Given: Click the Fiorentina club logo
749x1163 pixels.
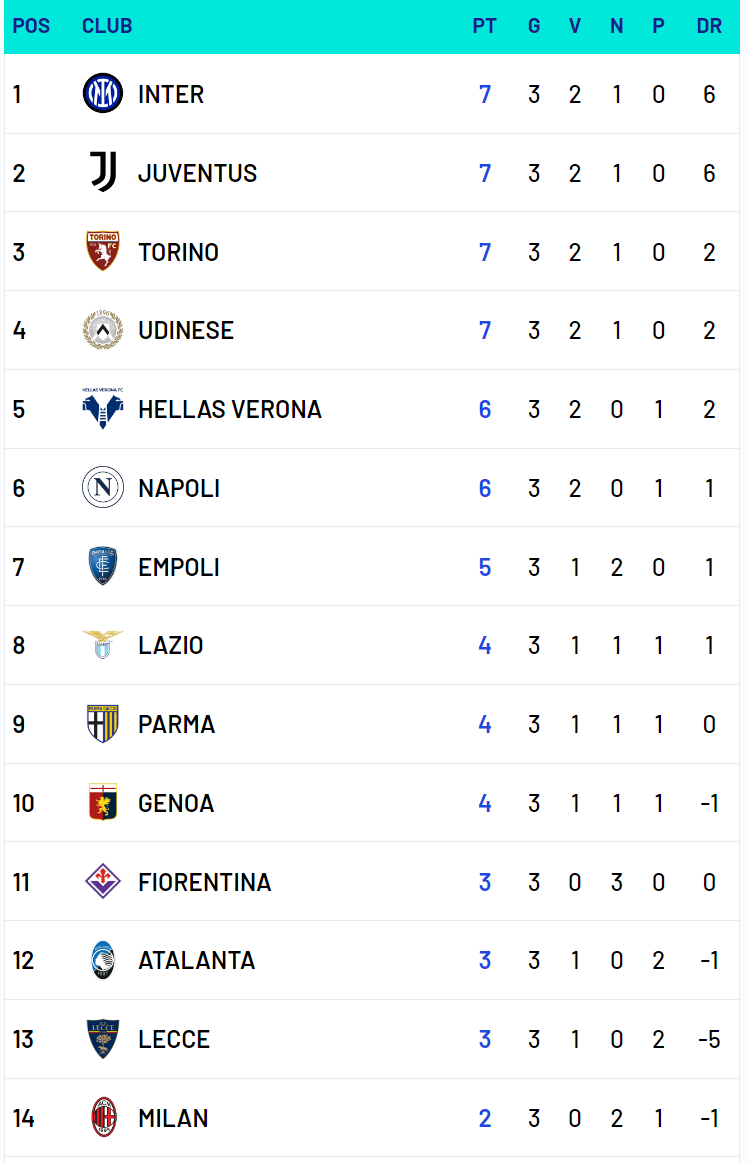Looking at the screenshot, I should (102, 881).
